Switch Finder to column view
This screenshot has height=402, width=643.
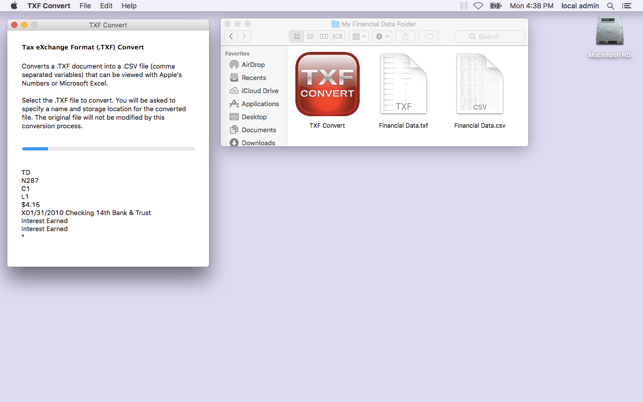[324, 37]
